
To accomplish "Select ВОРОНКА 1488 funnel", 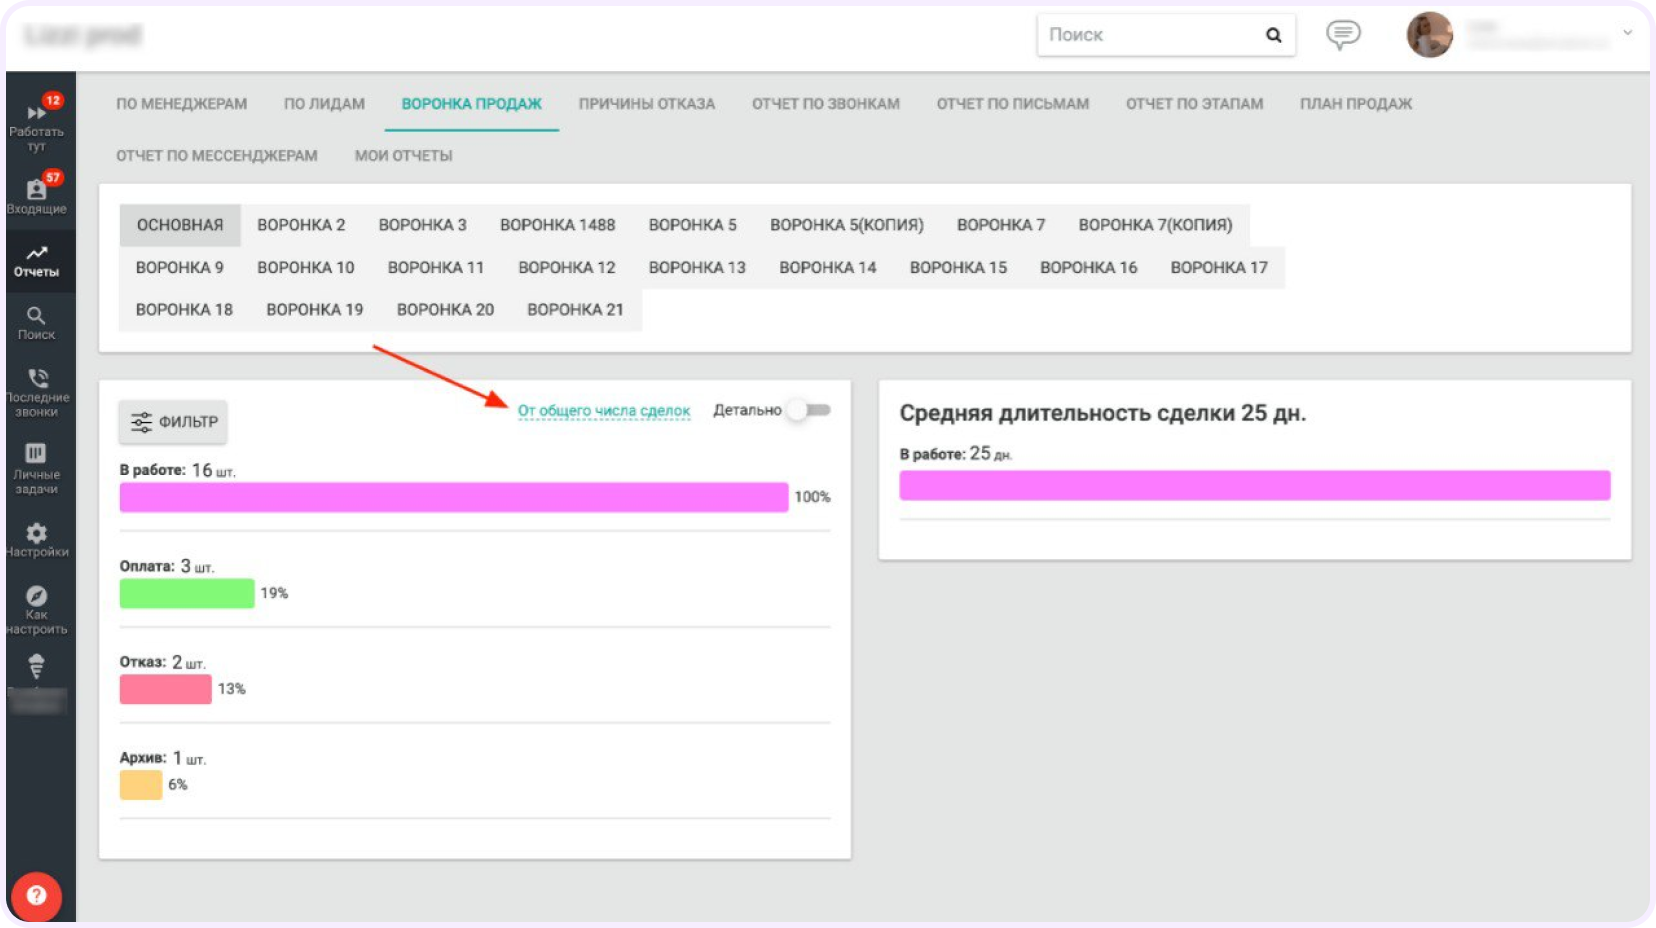I will coord(558,225).
